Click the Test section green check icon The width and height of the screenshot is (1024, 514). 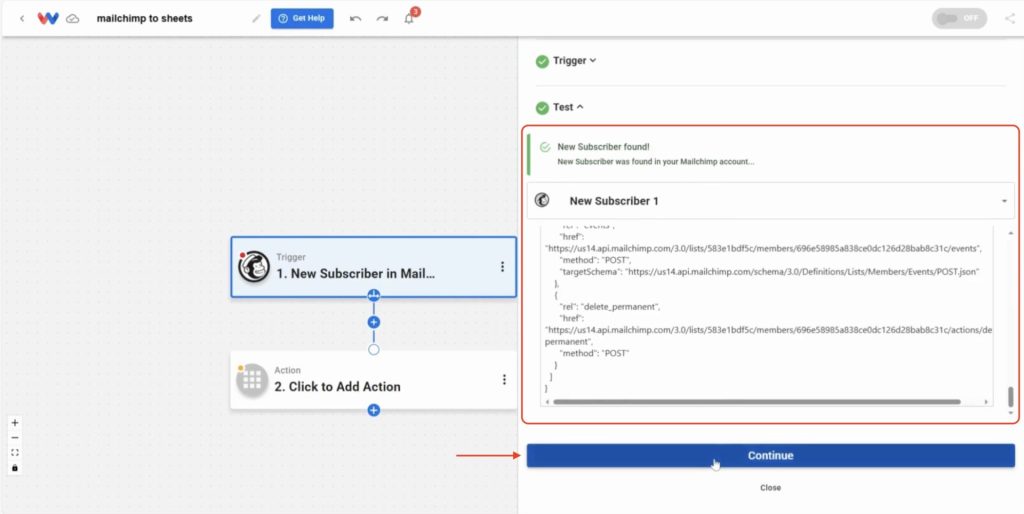pos(542,108)
